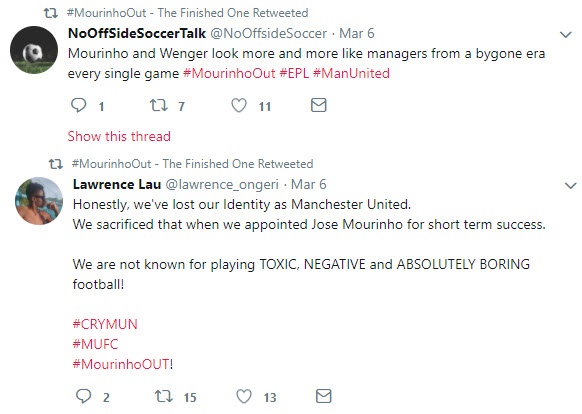The image size is (582, 414).
Task: Retweet the NoOffSideSoccerTalk tweet
Action: tap(158, 105)
